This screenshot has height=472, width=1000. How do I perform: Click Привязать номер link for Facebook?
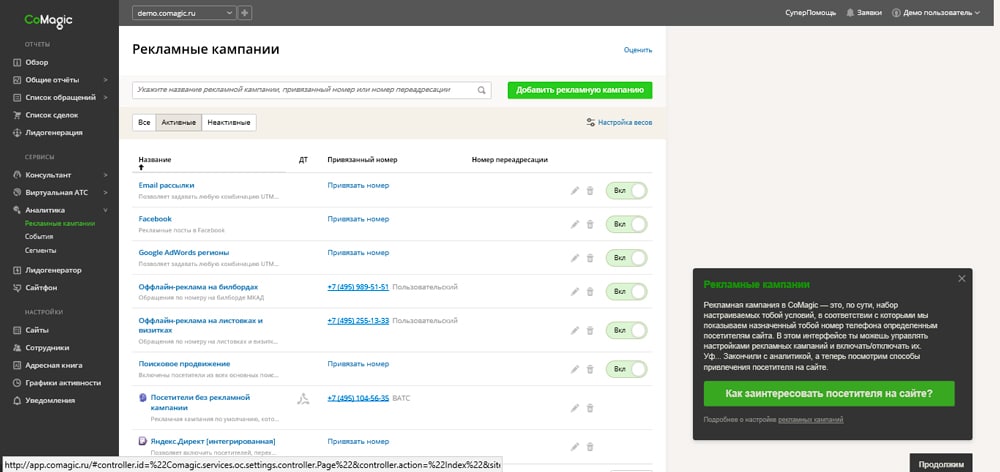tap(358, 219)
